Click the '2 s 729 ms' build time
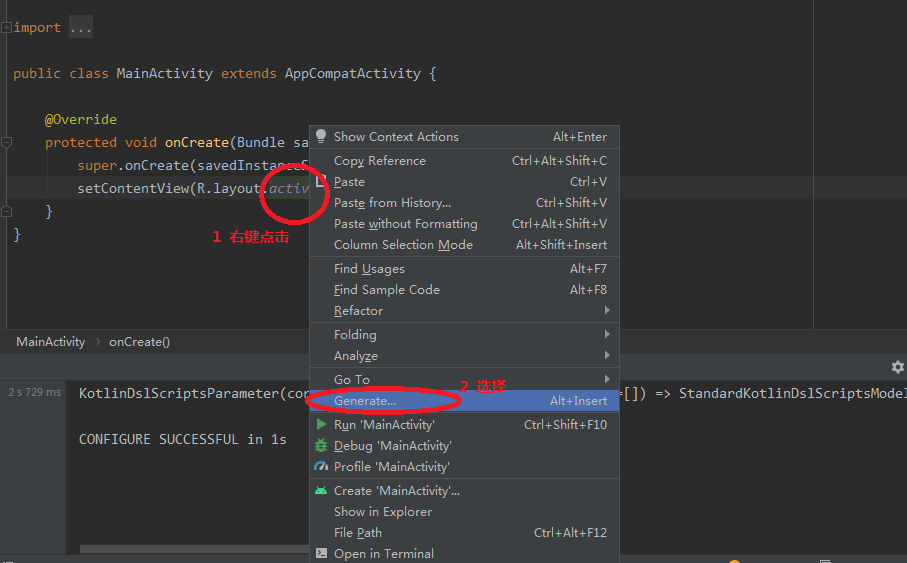Image resolution: width=907 pixels, height=563 pixels. click(x=34, y=392)
